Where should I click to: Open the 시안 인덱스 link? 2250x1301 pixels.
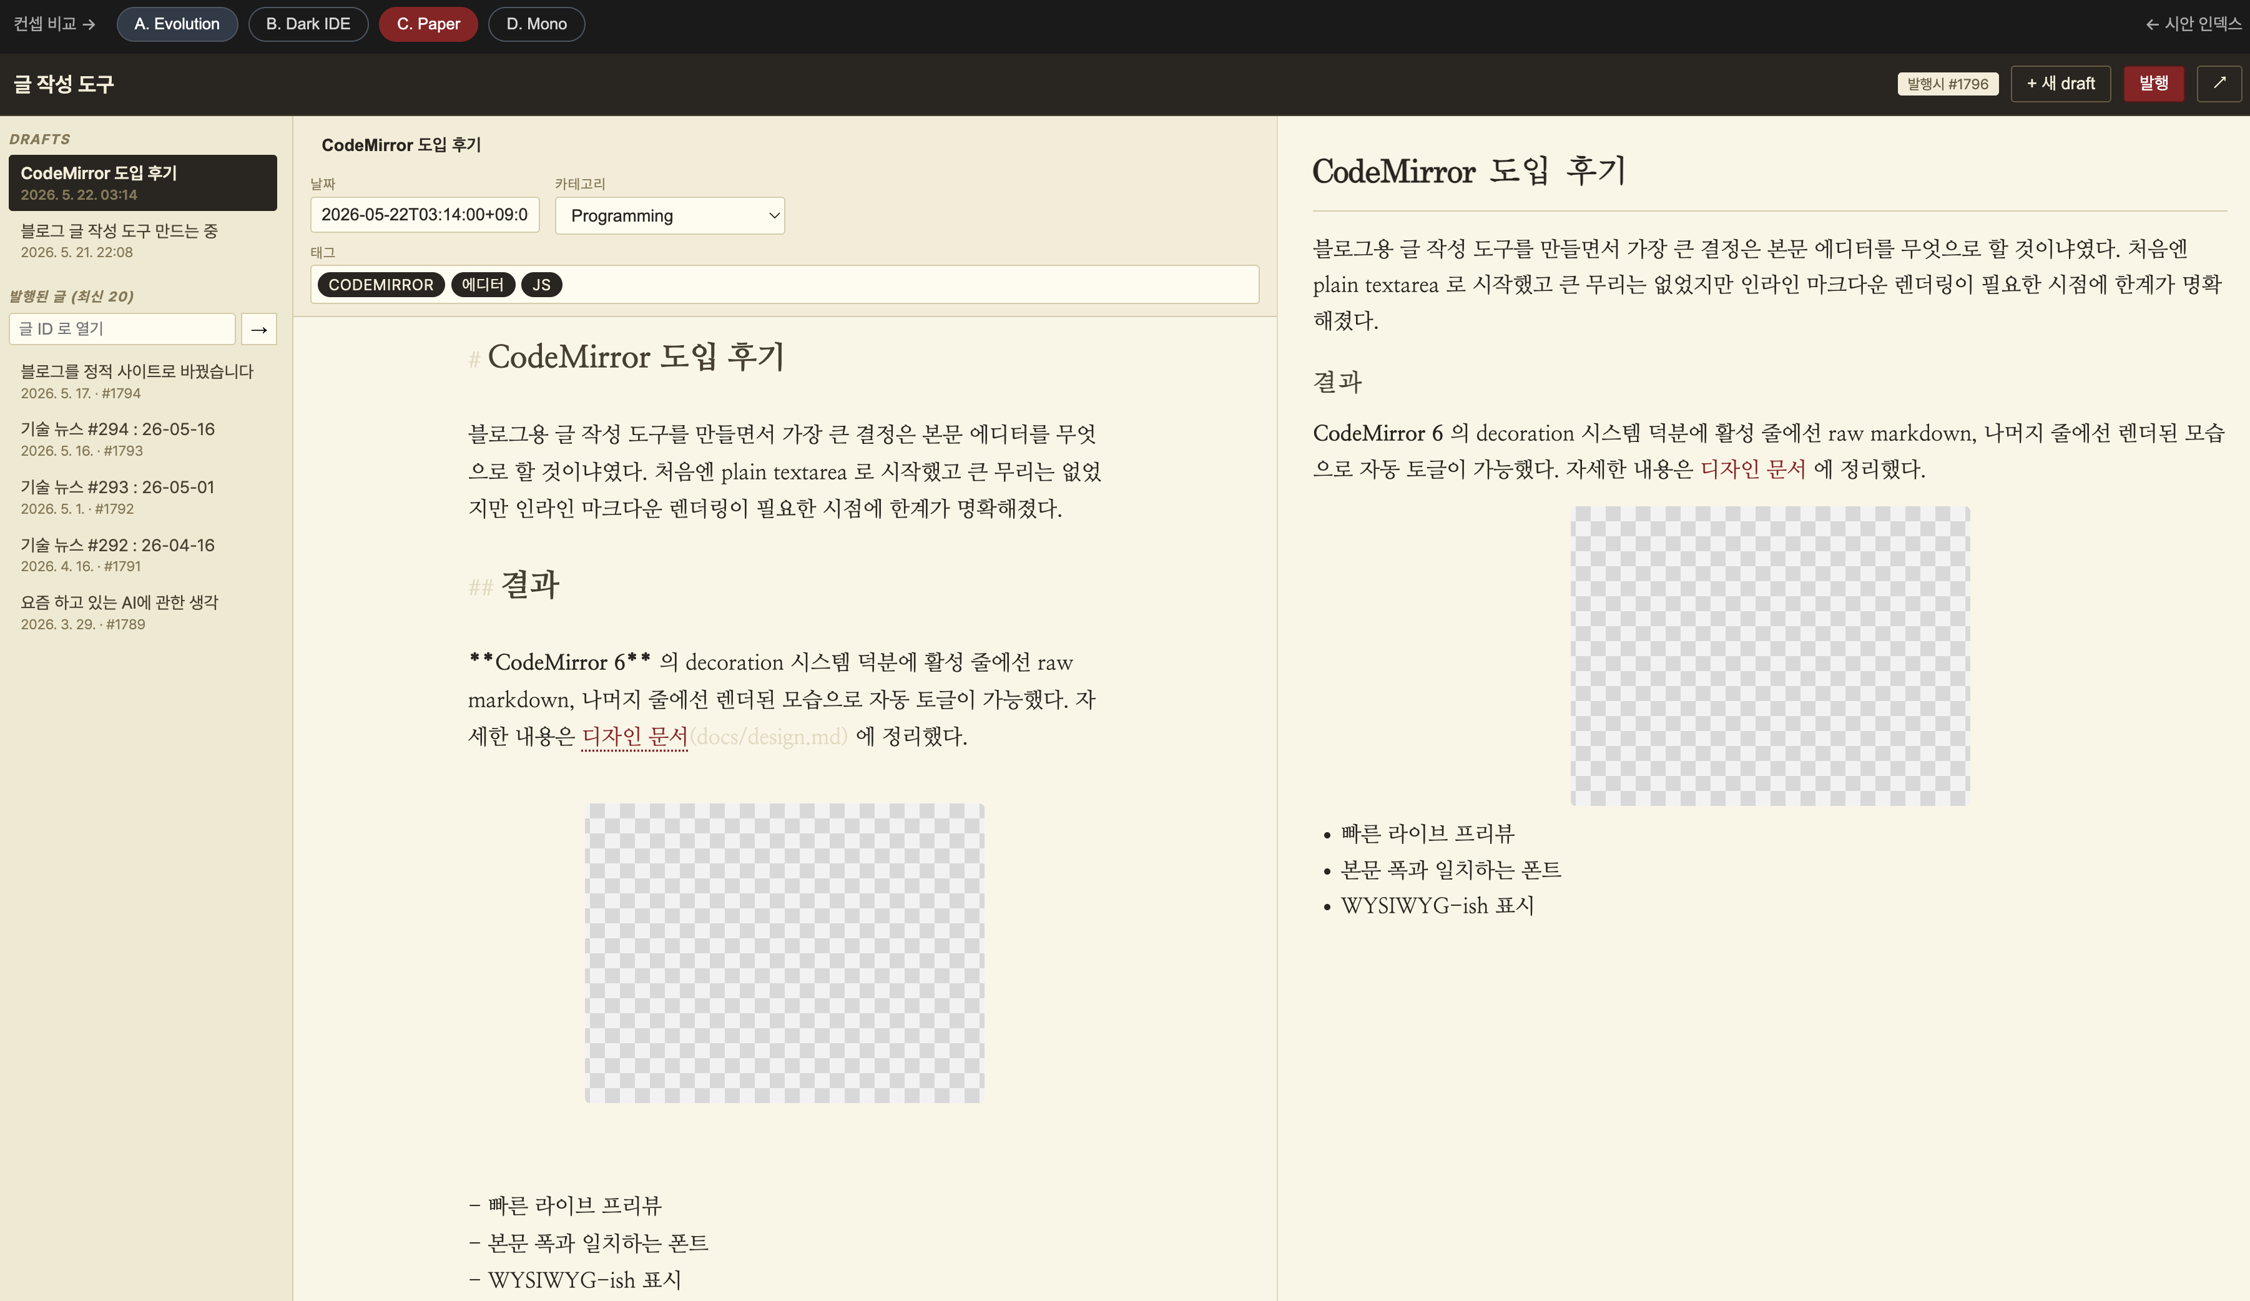2193,24
